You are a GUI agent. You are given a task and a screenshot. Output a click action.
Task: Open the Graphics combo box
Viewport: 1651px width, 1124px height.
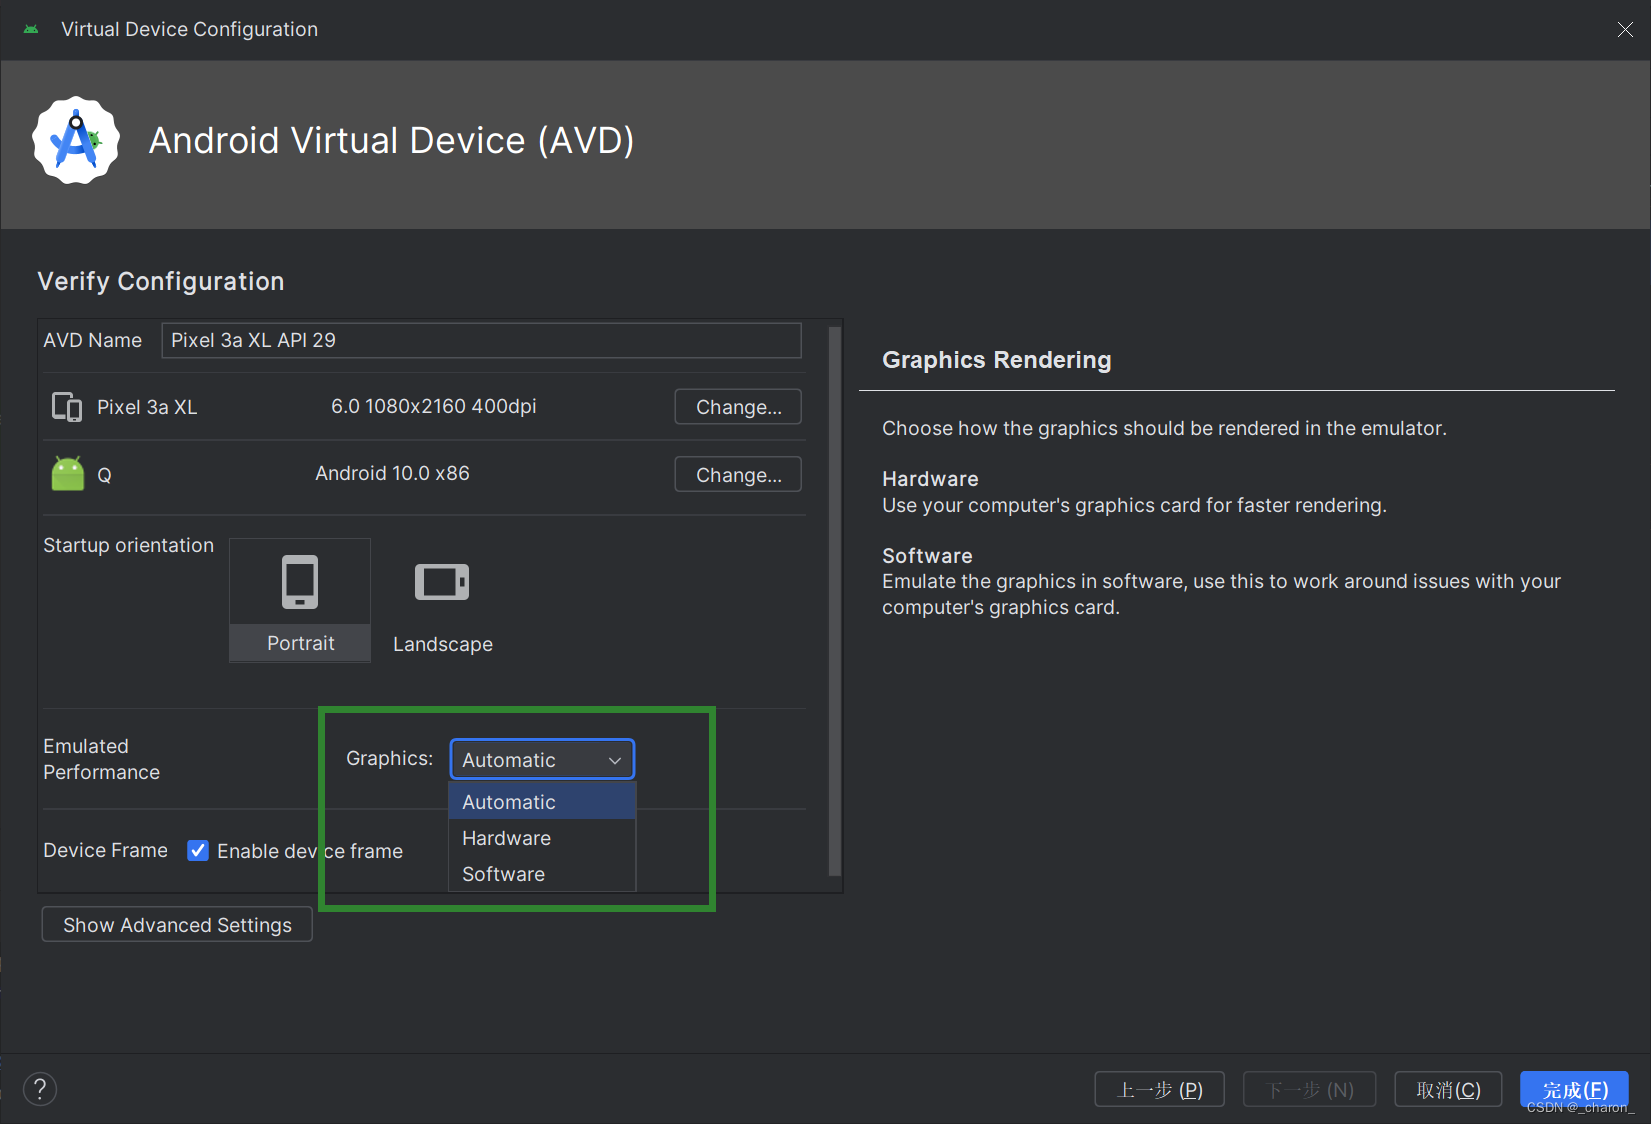tap(542, 760)
